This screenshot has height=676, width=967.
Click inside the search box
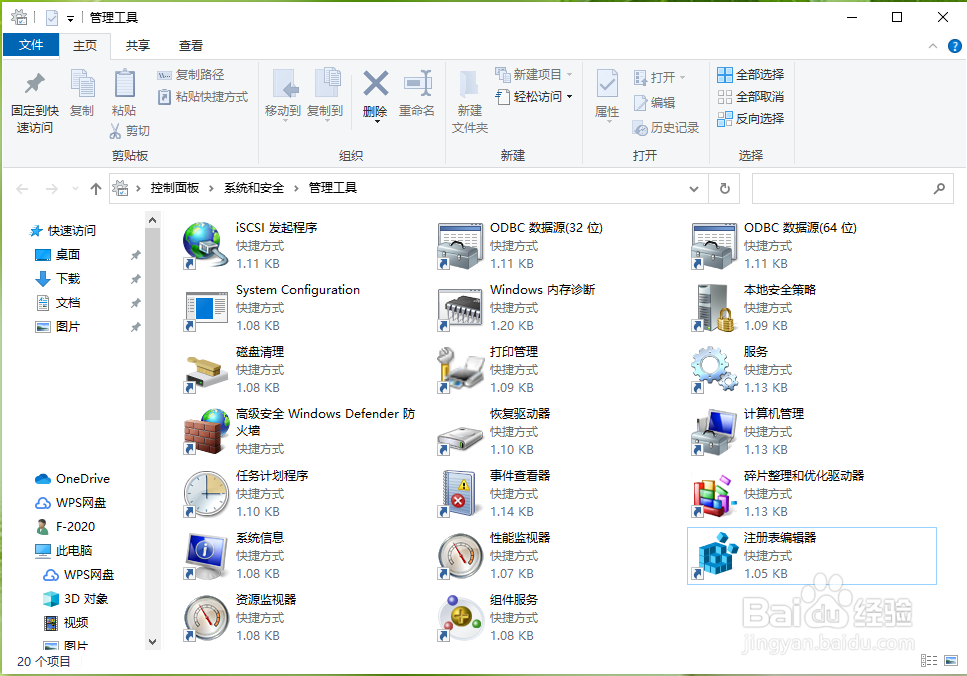[x=850, y=188]
